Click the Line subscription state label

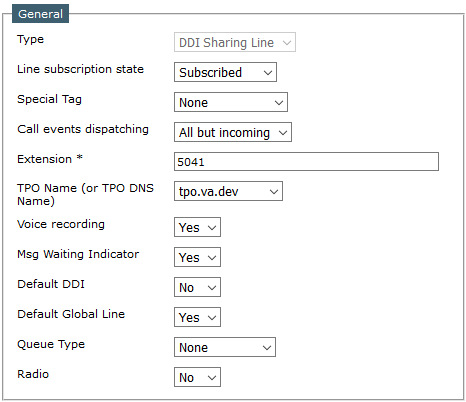point(80,69)
